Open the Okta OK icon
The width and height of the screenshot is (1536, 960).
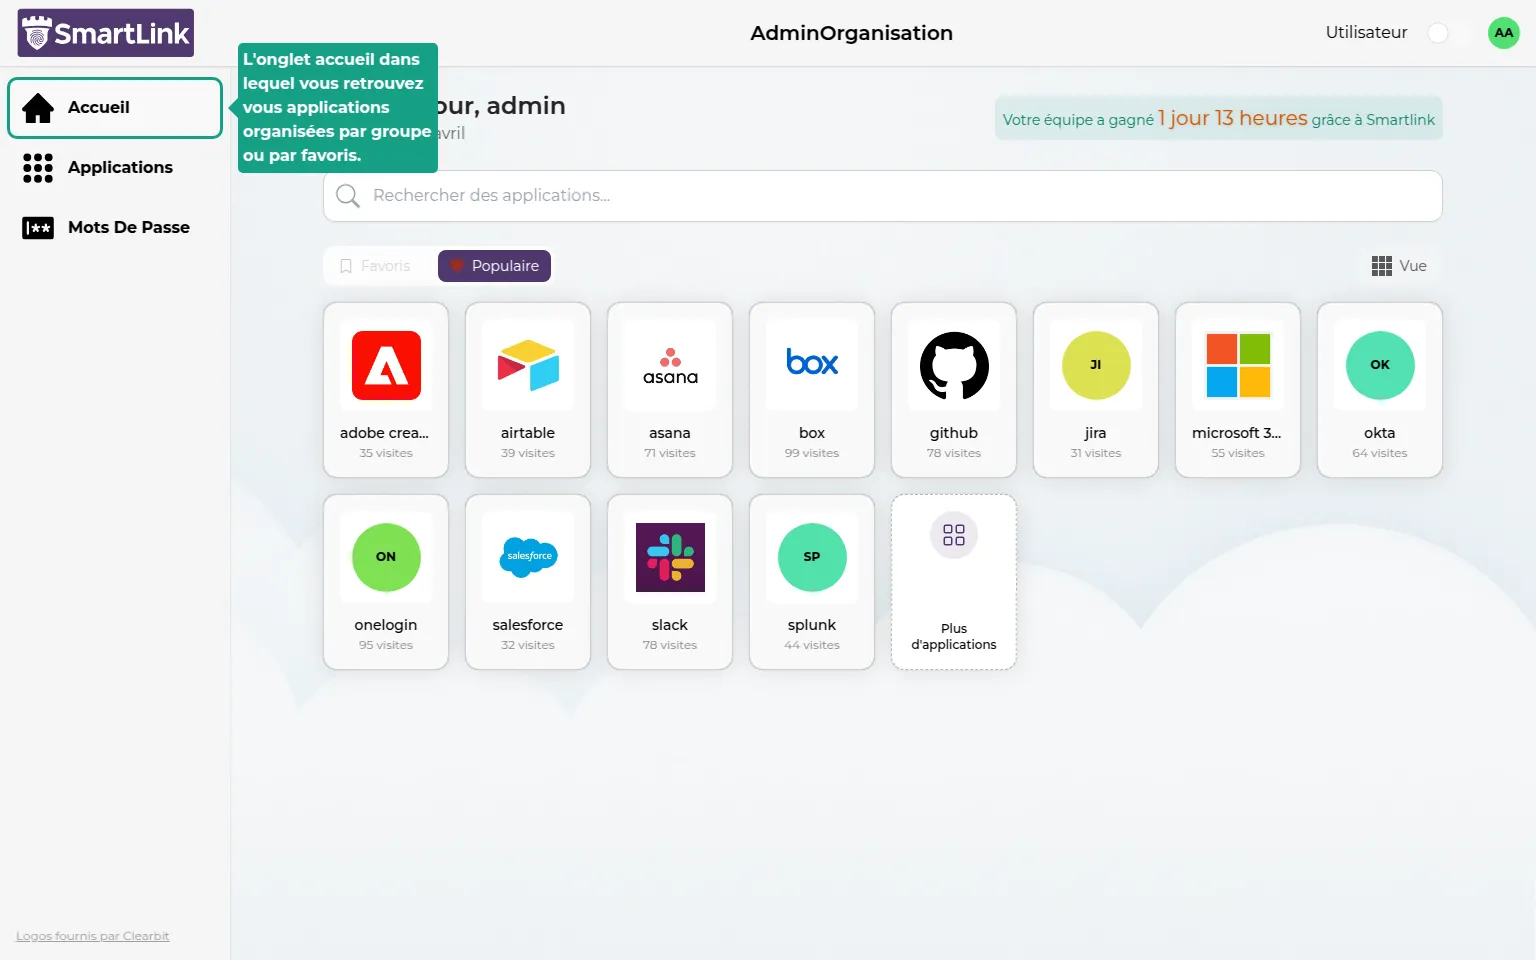pos(1380,365)
